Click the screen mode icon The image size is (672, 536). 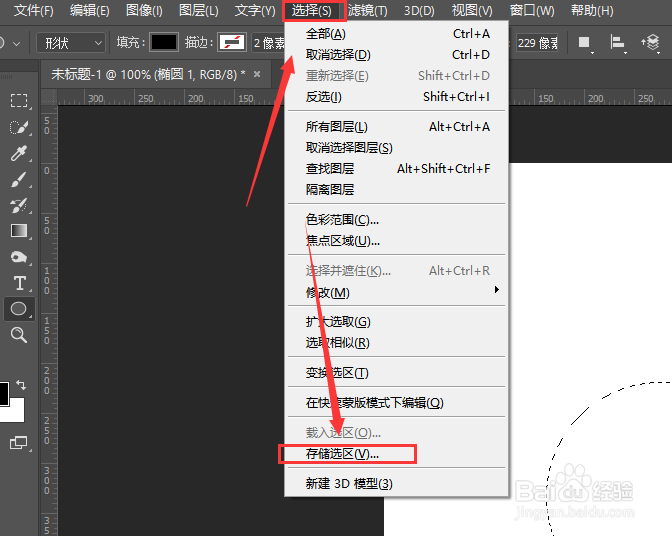pyautogui.click(x=18, y=443)
